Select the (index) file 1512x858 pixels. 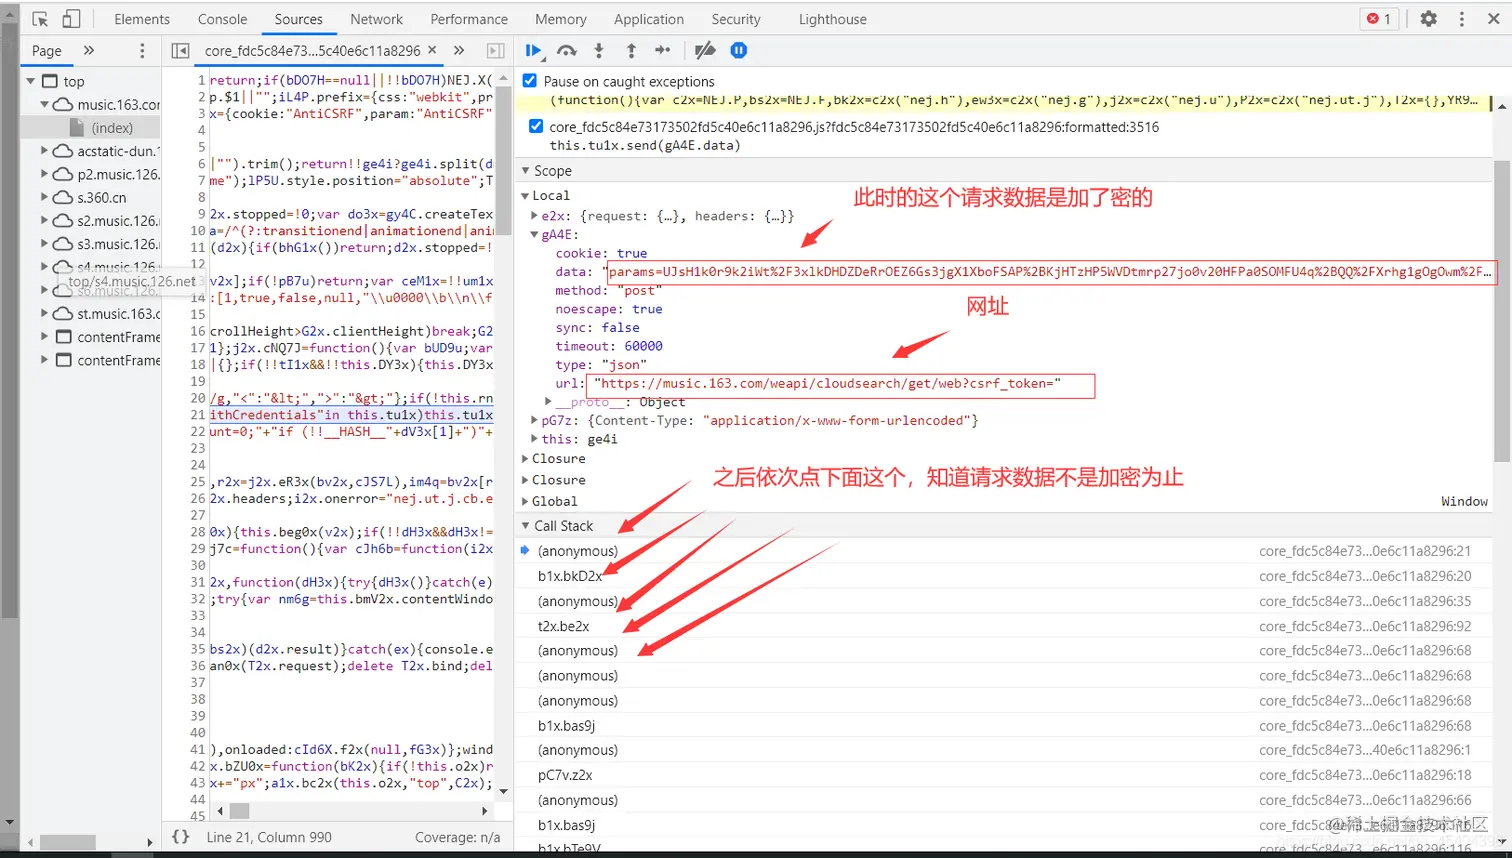tap(112, 128)
